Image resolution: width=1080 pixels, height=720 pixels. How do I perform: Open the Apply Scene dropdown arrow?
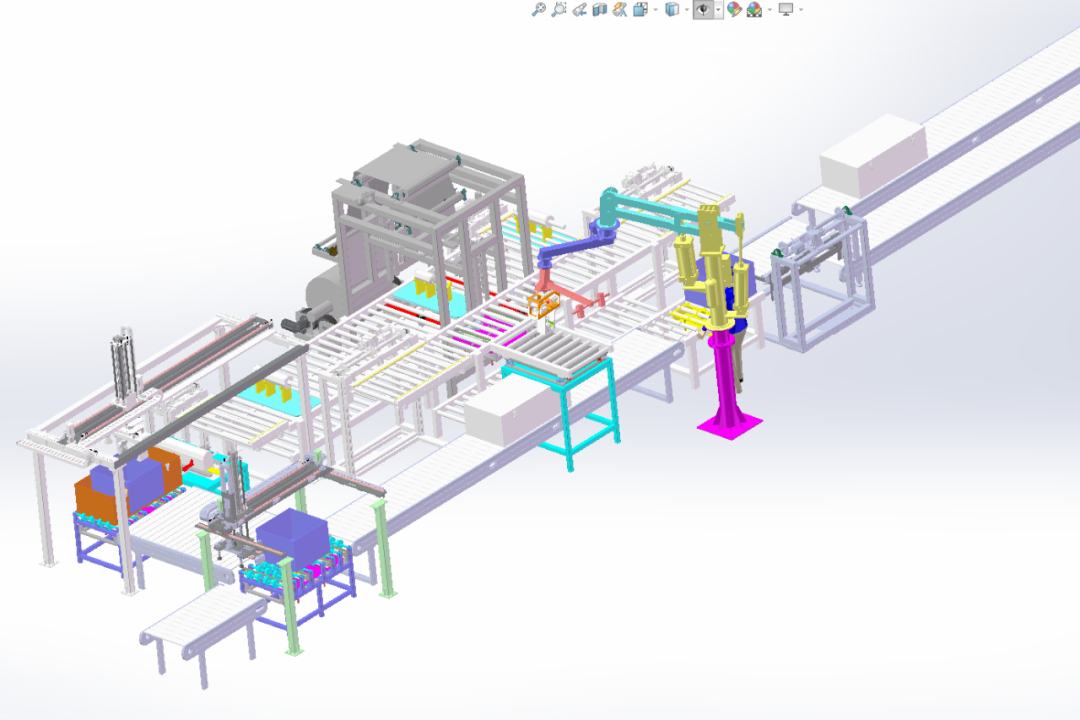click(x=769, y=10)
